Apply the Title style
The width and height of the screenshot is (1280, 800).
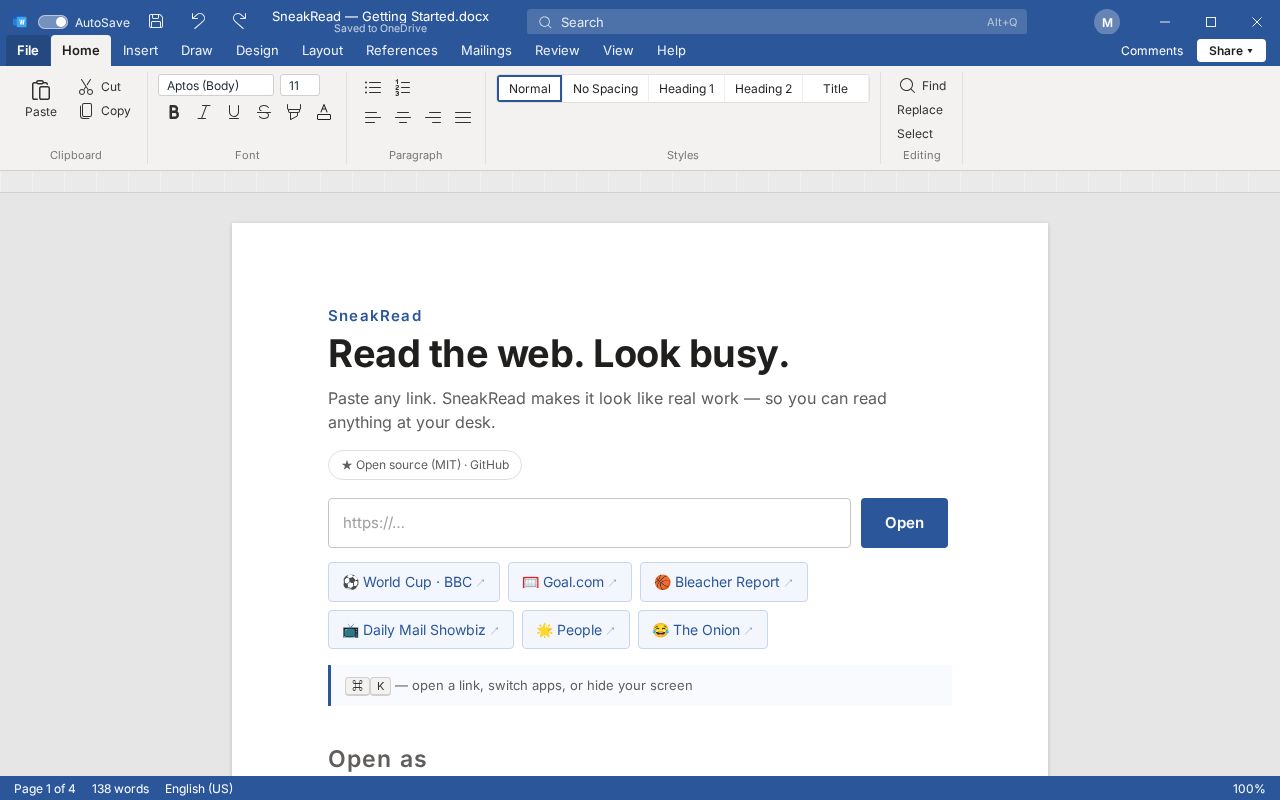click(836, 89)
